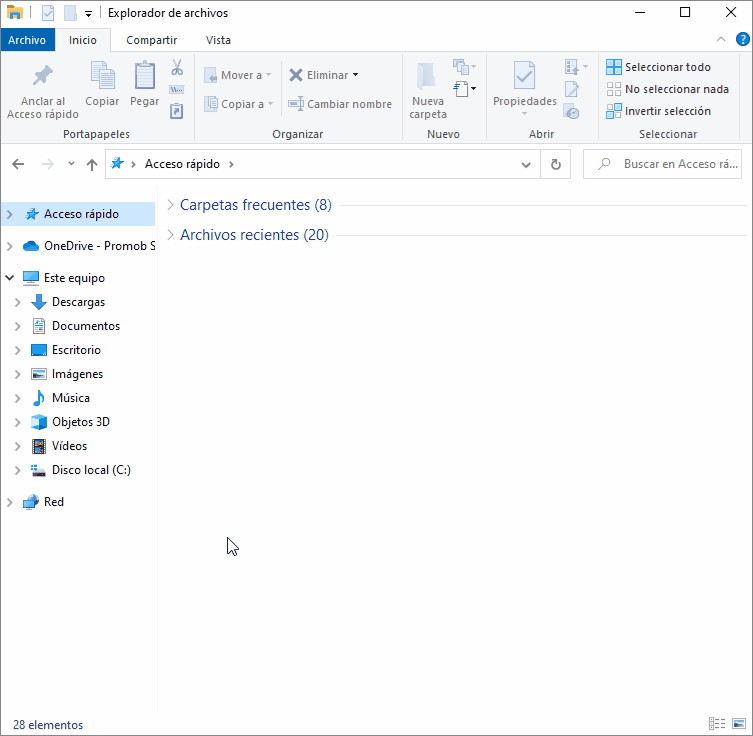Click the Pegar clipboard icon
753x736 pixels.
[145, 75]
